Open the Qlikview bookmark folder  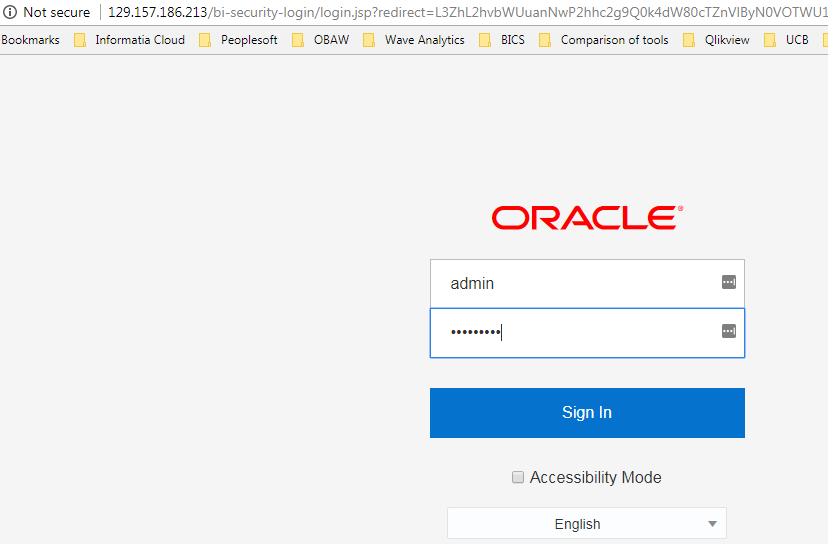click(x=716, y=40)
